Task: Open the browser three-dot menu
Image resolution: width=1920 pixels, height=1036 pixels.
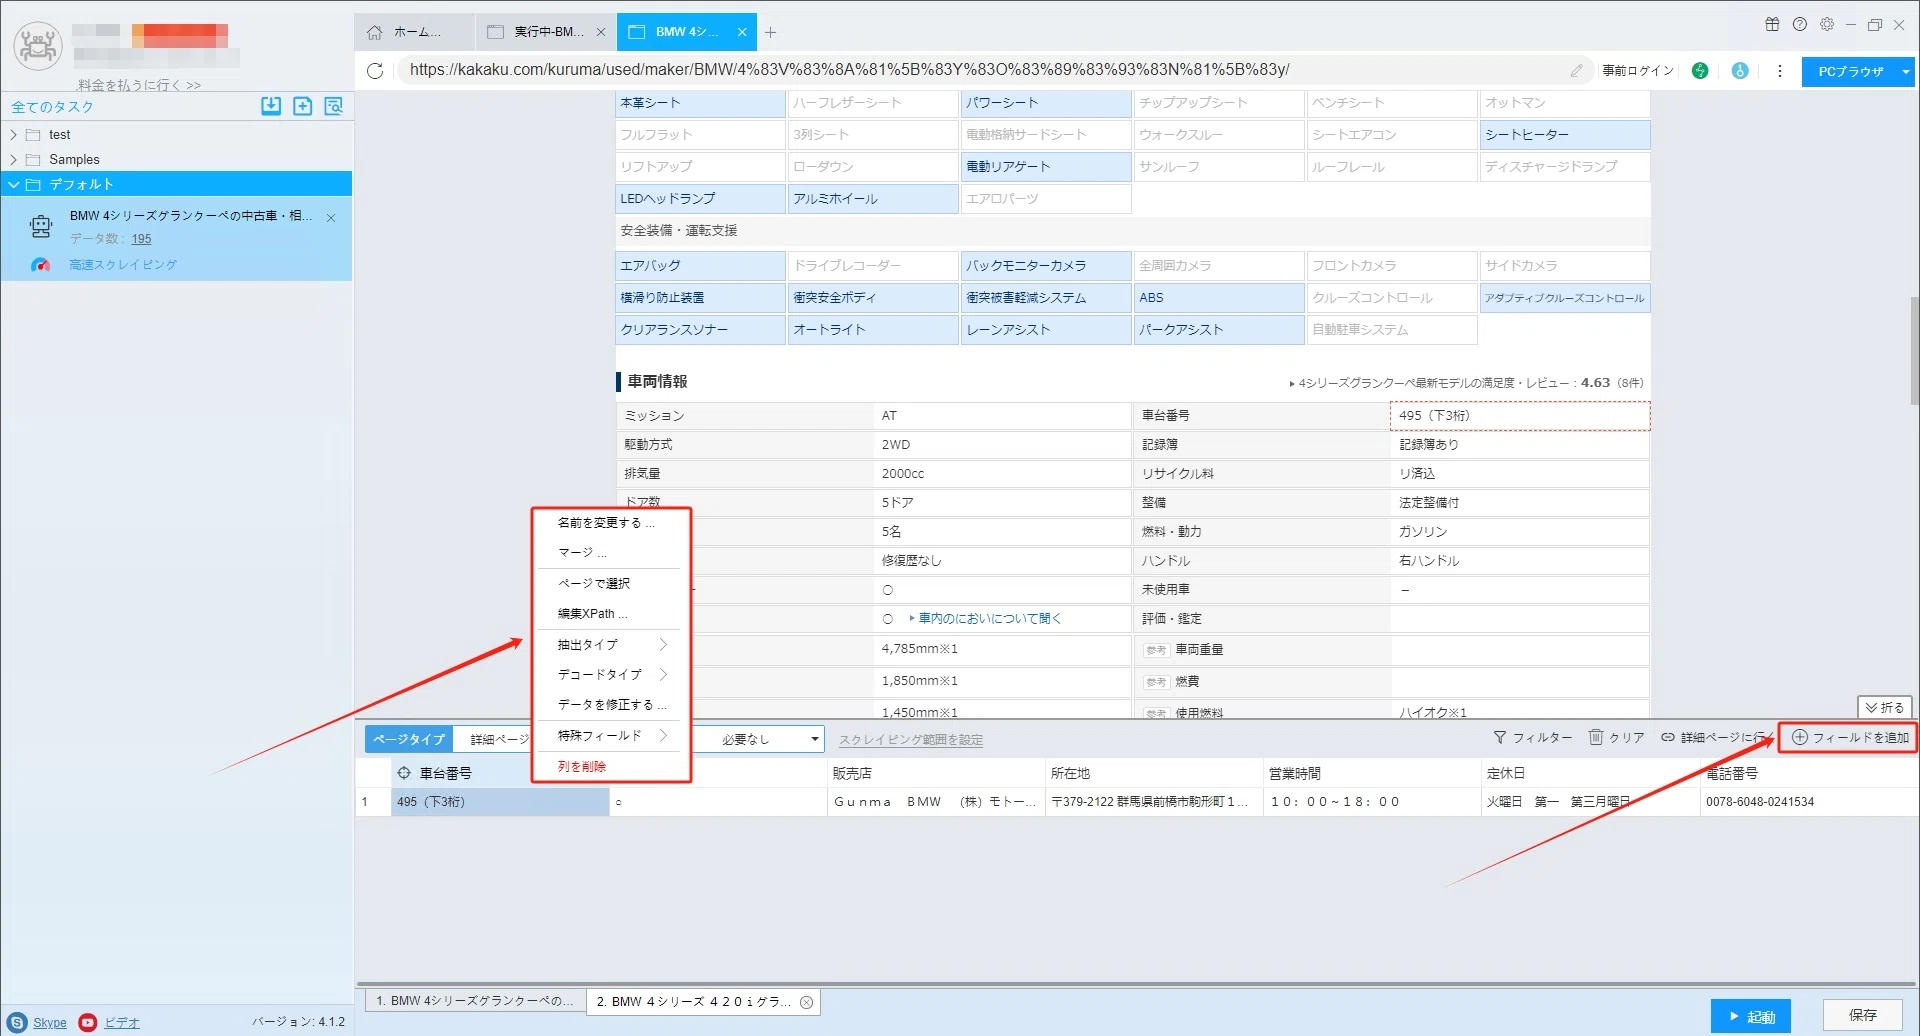Action: click(x=1779, y=71)
